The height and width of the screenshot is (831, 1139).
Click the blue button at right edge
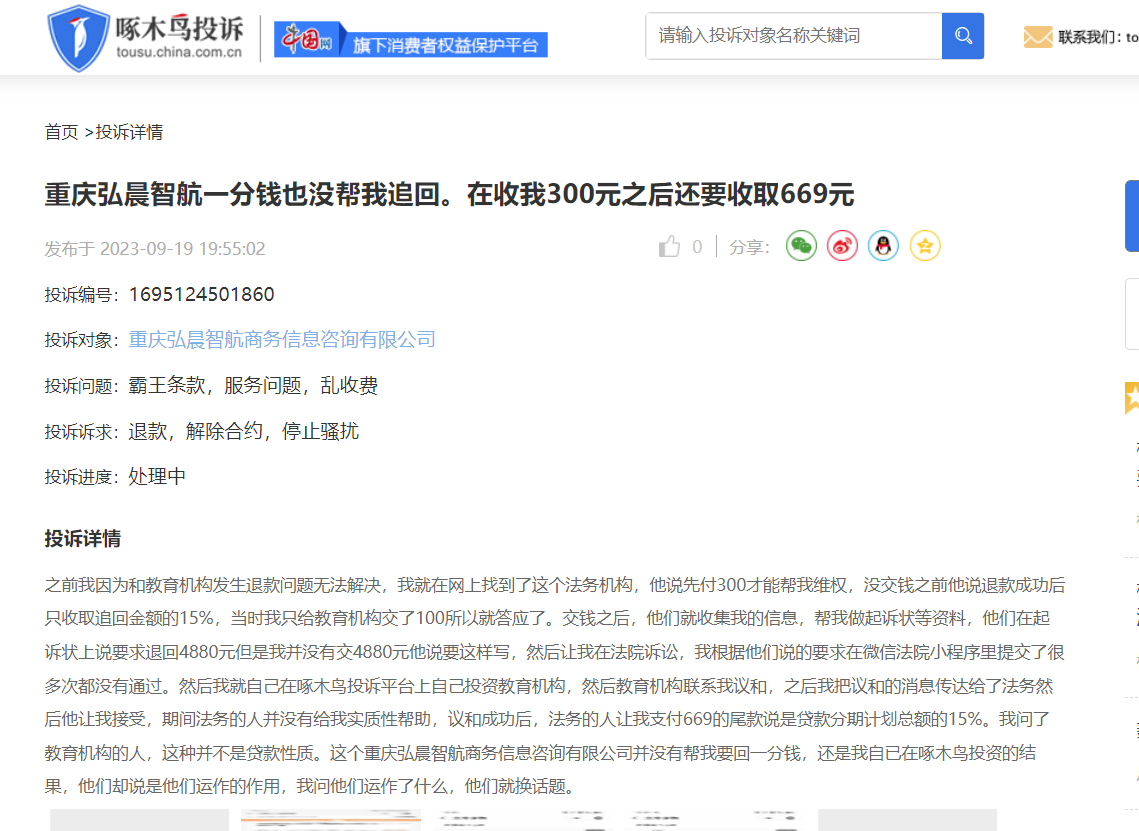(1132, 215)
